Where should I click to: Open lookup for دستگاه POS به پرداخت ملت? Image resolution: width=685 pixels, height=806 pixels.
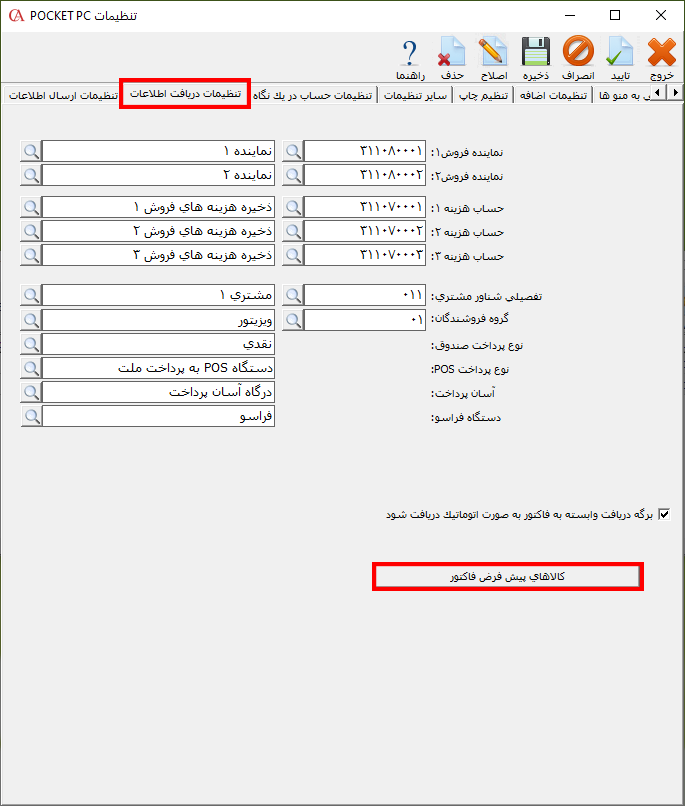point(31,368)
